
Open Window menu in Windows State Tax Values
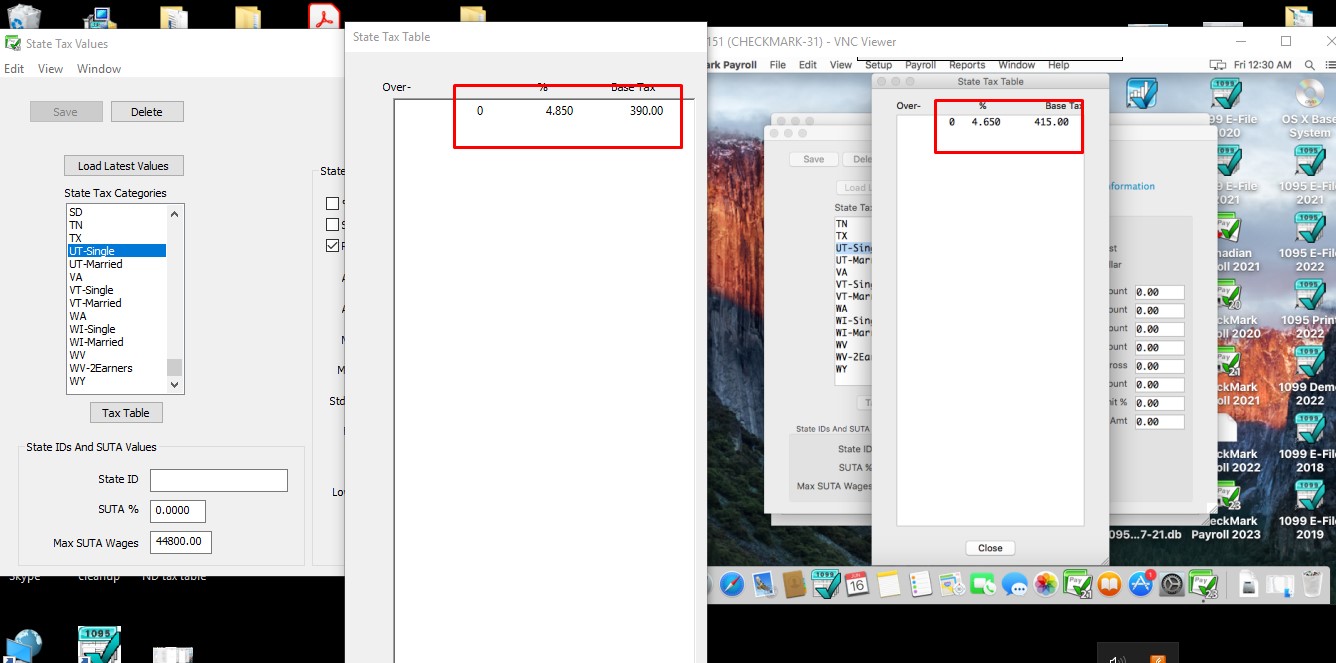99,69
